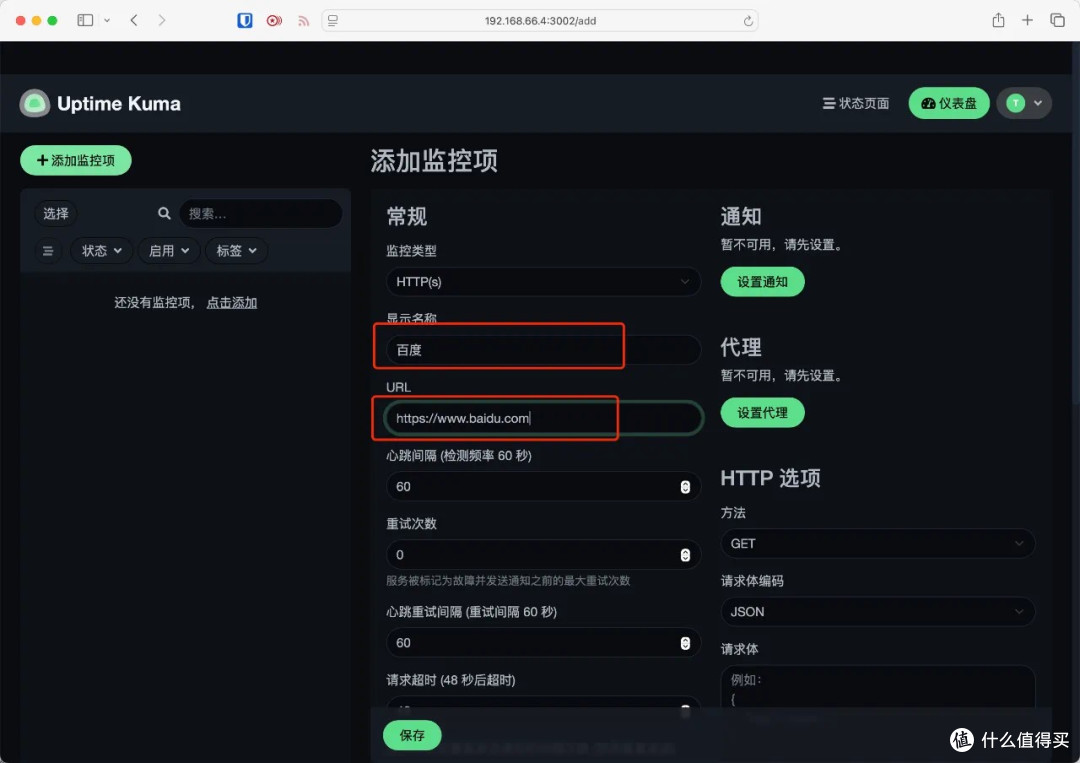Open the RSS feed extension icon
The image size is (1080, 763).
pyautogui.click(x=303, y=21)
